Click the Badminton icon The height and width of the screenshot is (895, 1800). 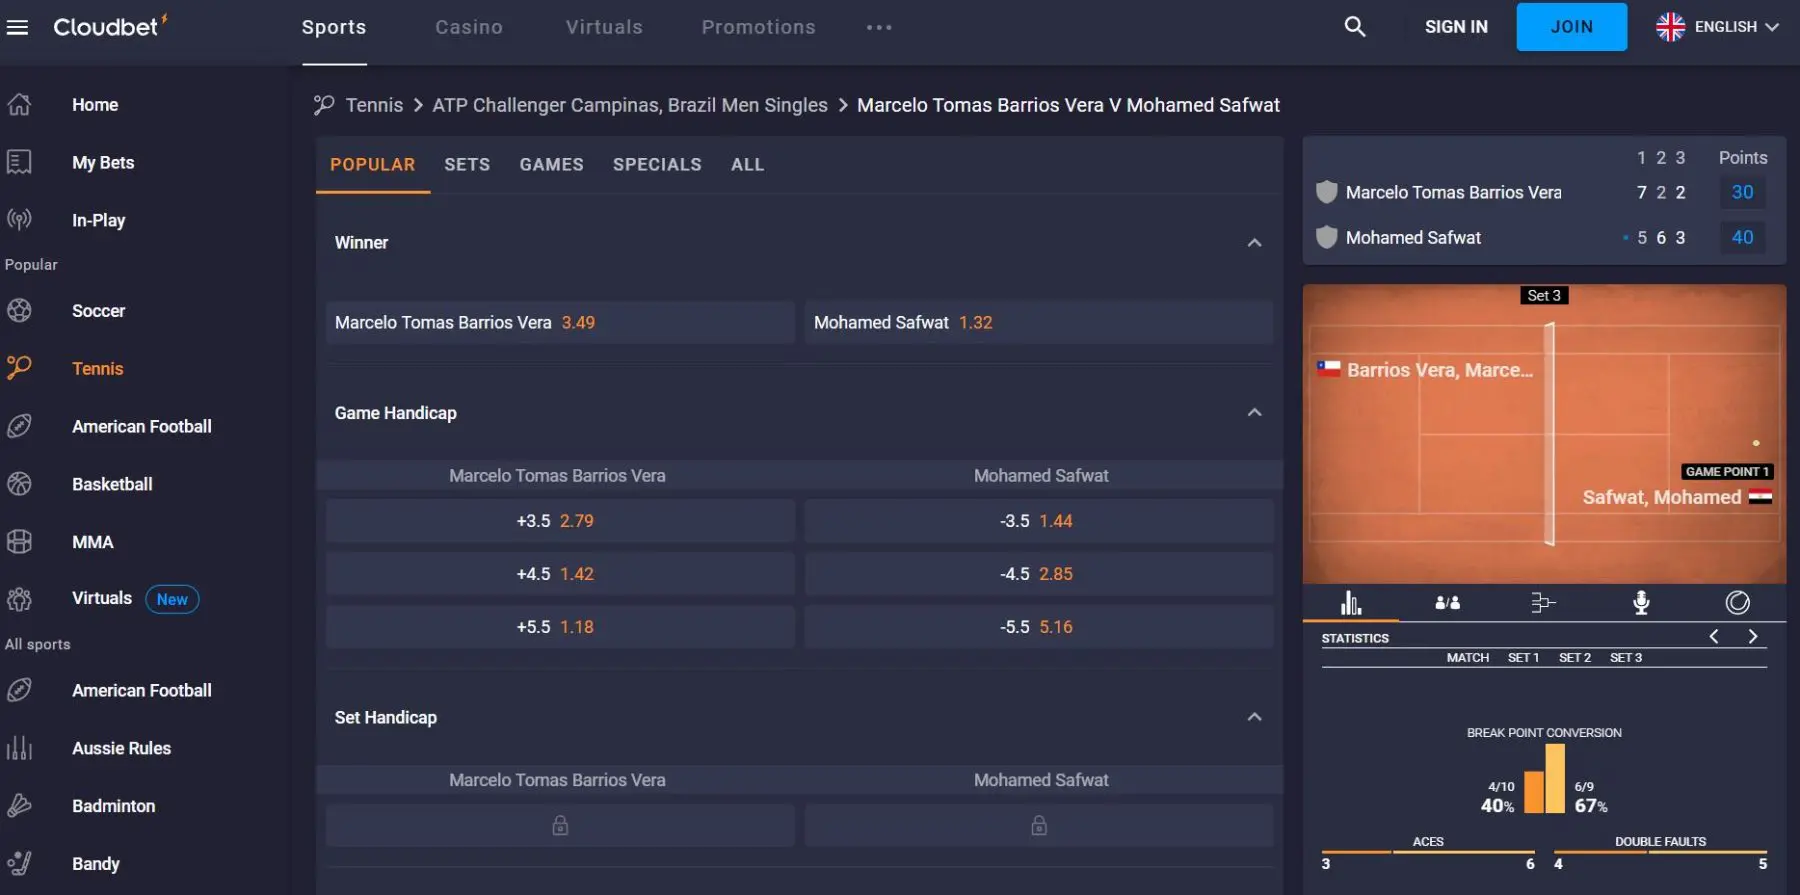pos(19,806)
